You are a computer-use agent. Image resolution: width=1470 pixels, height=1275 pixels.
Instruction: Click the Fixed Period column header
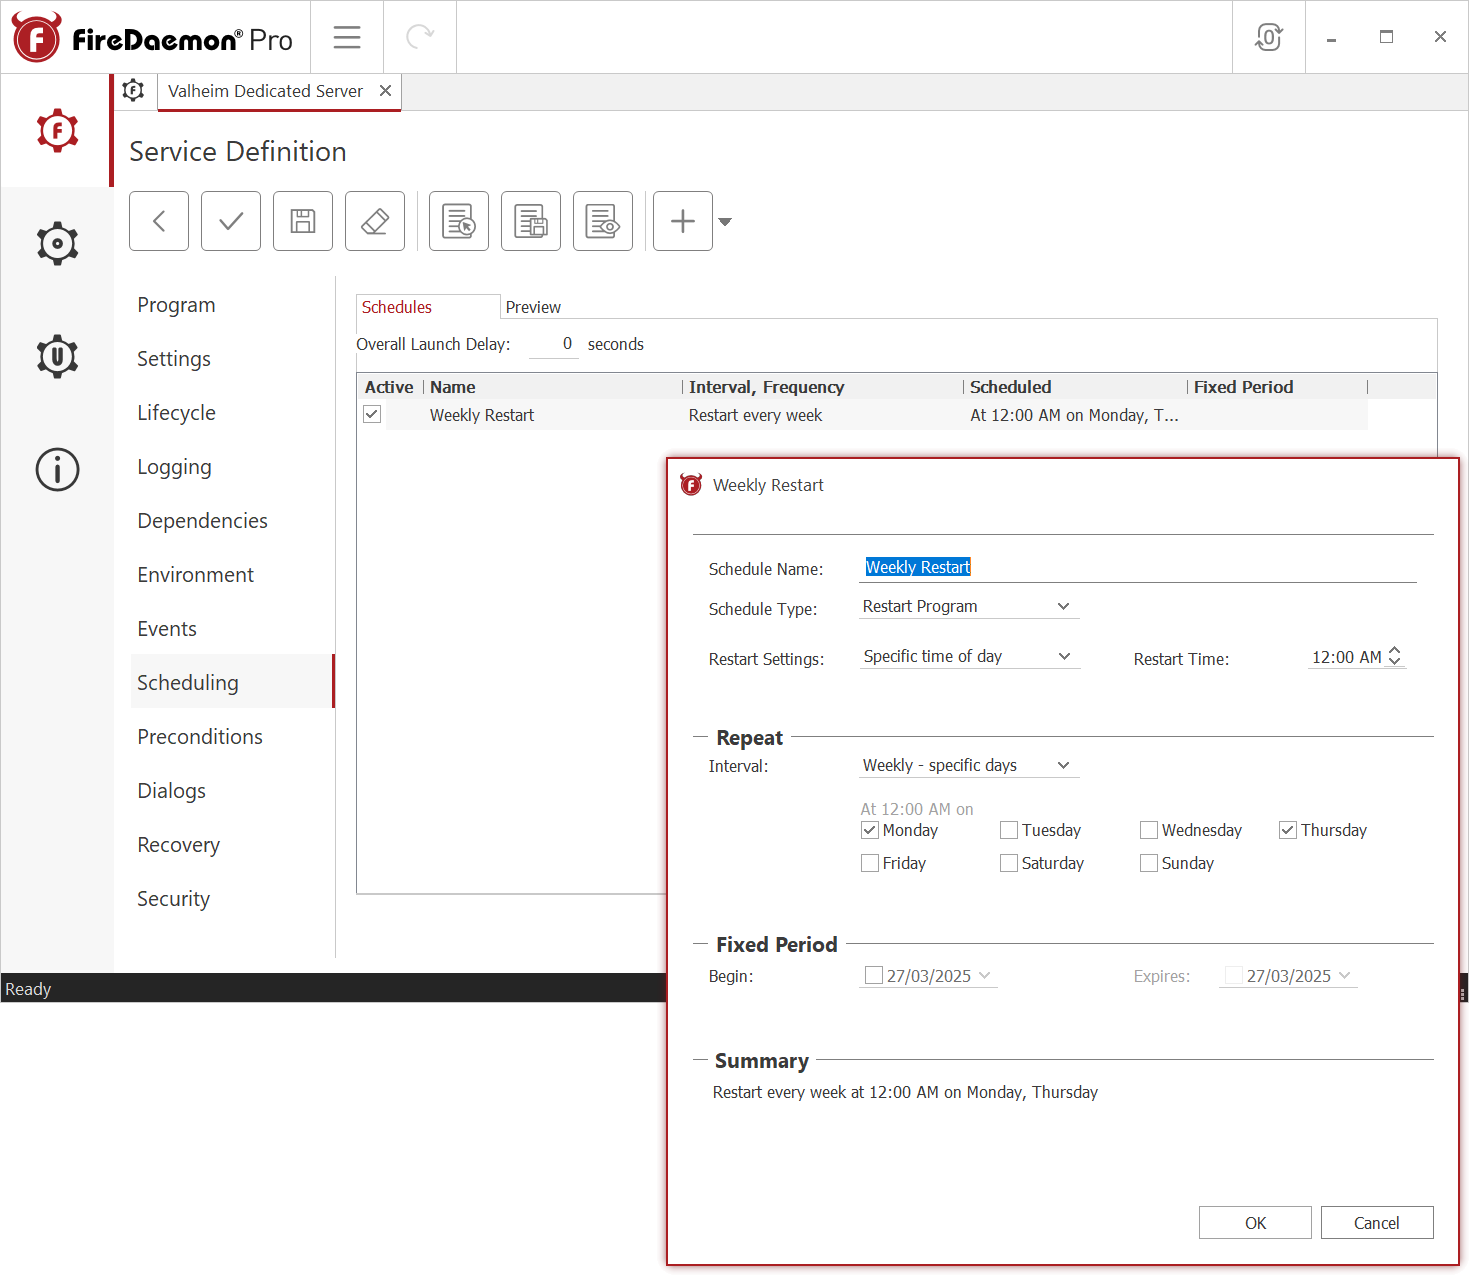click(x=1277, y=387)
